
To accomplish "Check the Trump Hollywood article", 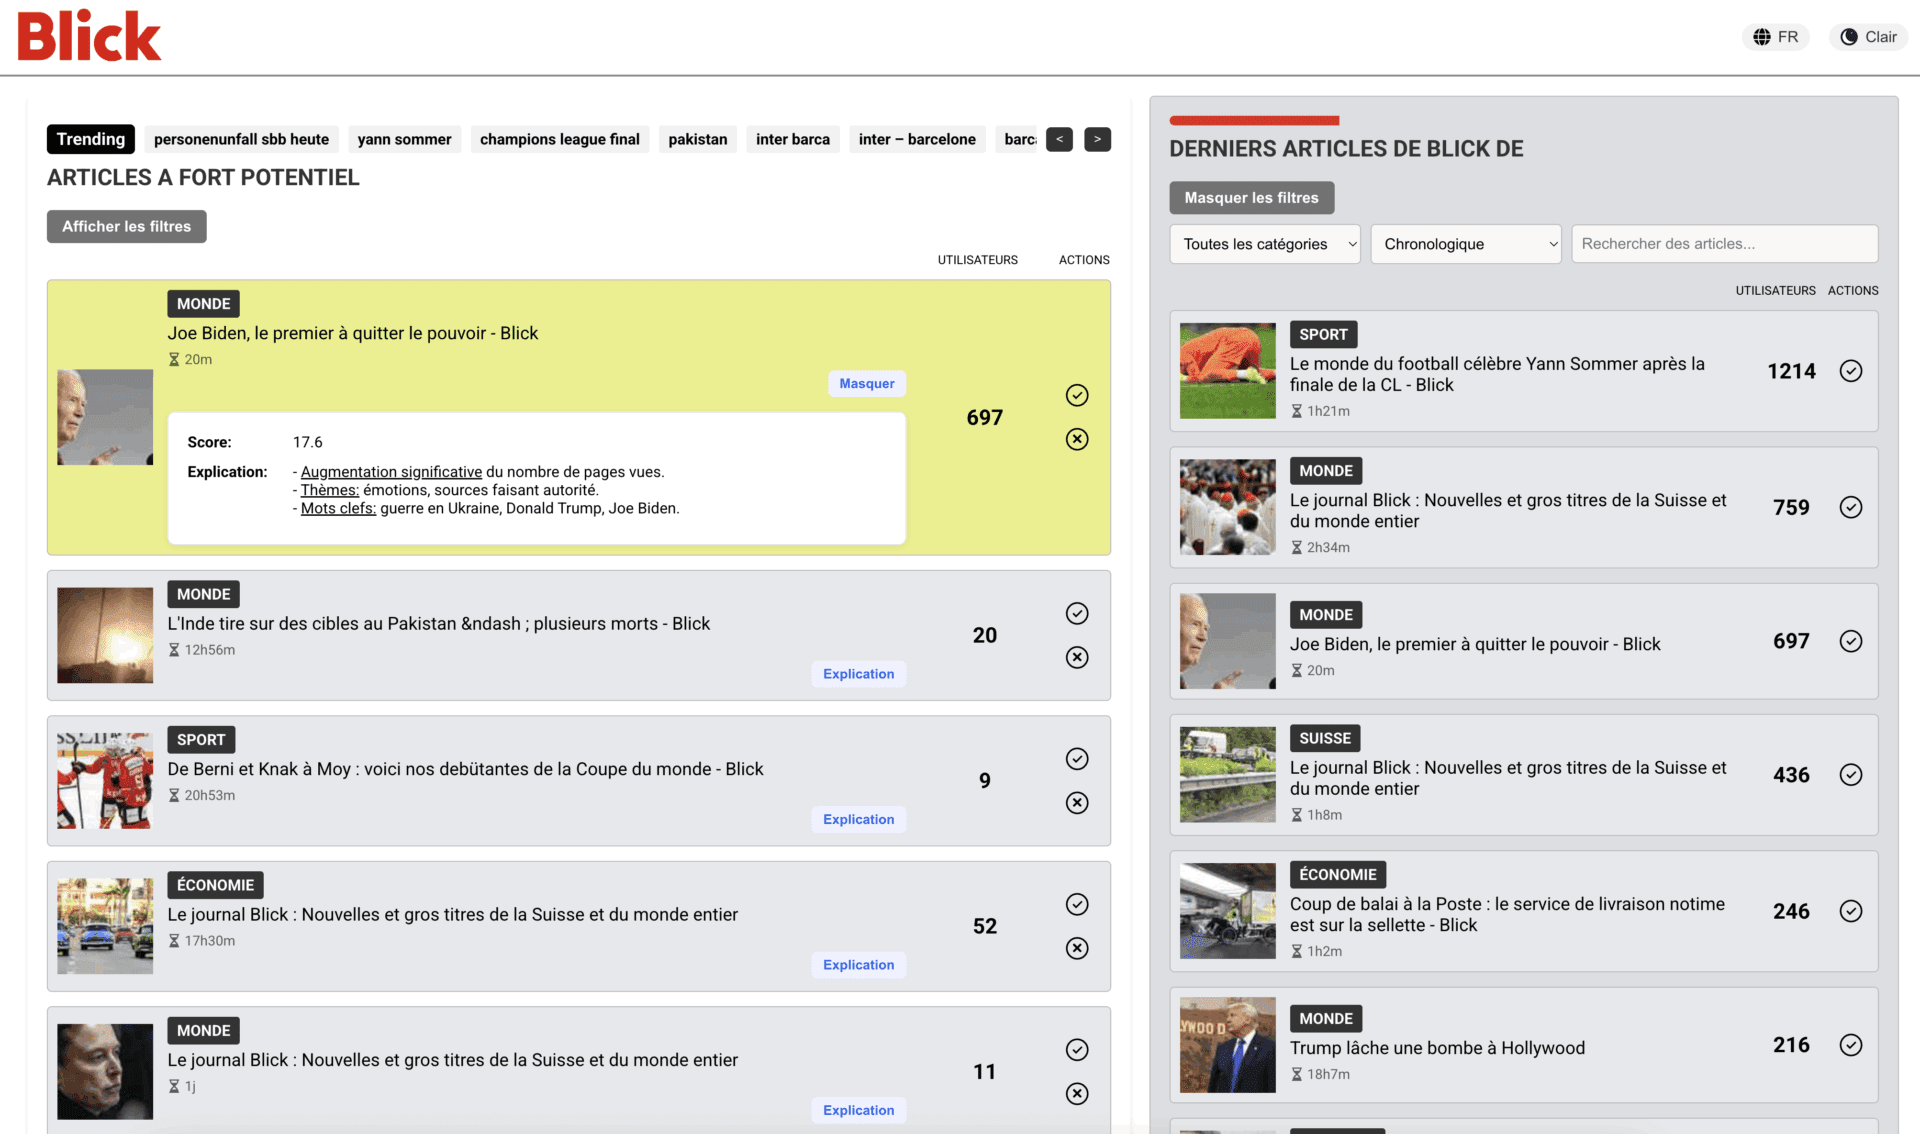I will point(1851,1045).
